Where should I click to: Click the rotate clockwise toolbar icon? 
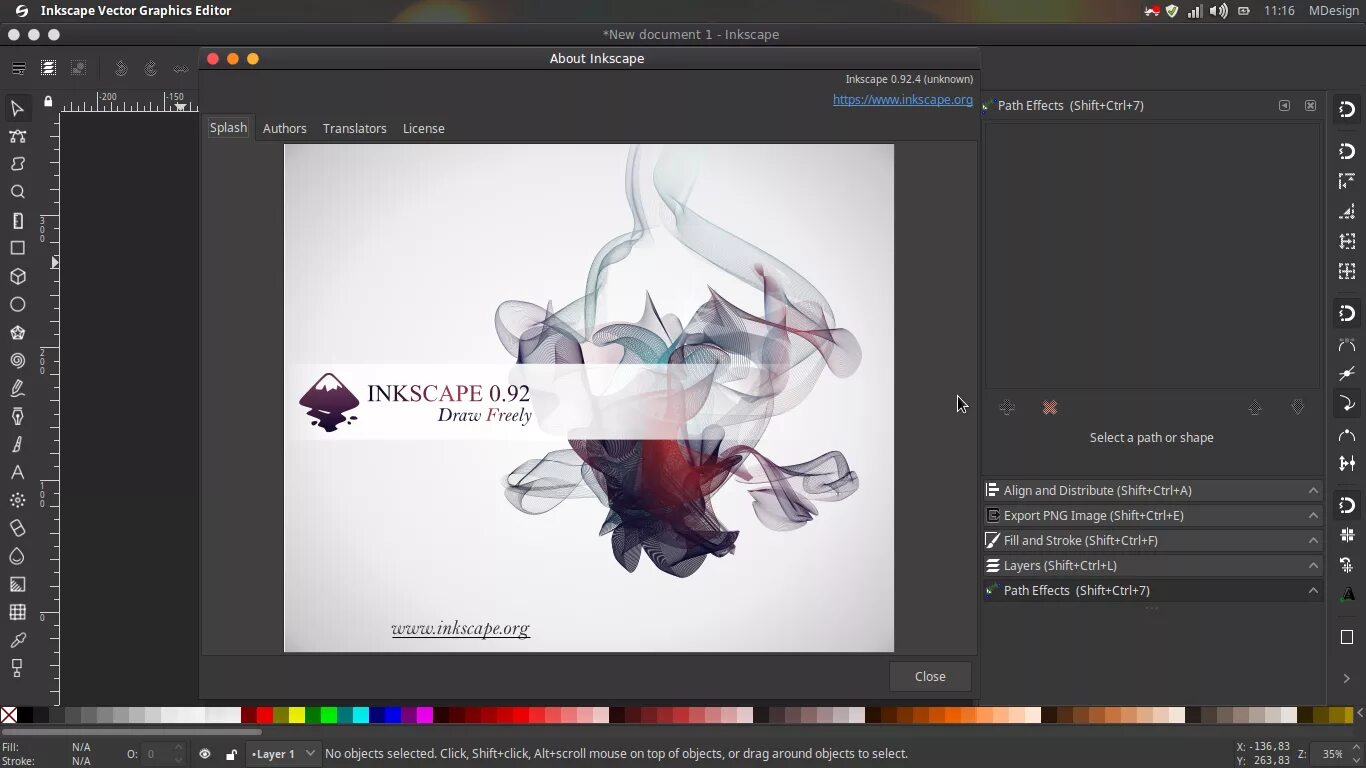click(x=151, y=68)
